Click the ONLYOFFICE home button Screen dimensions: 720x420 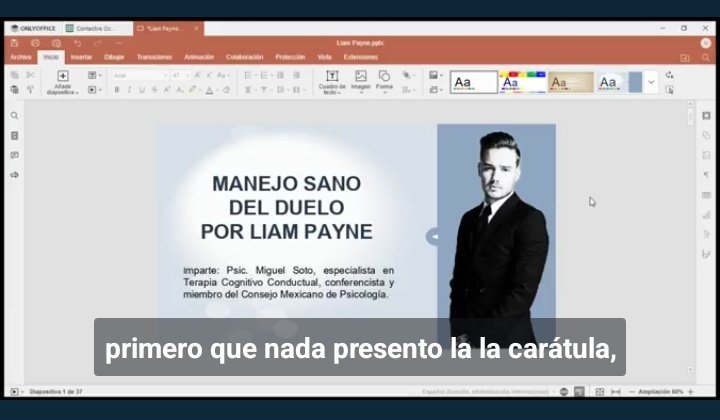[33, 28]
